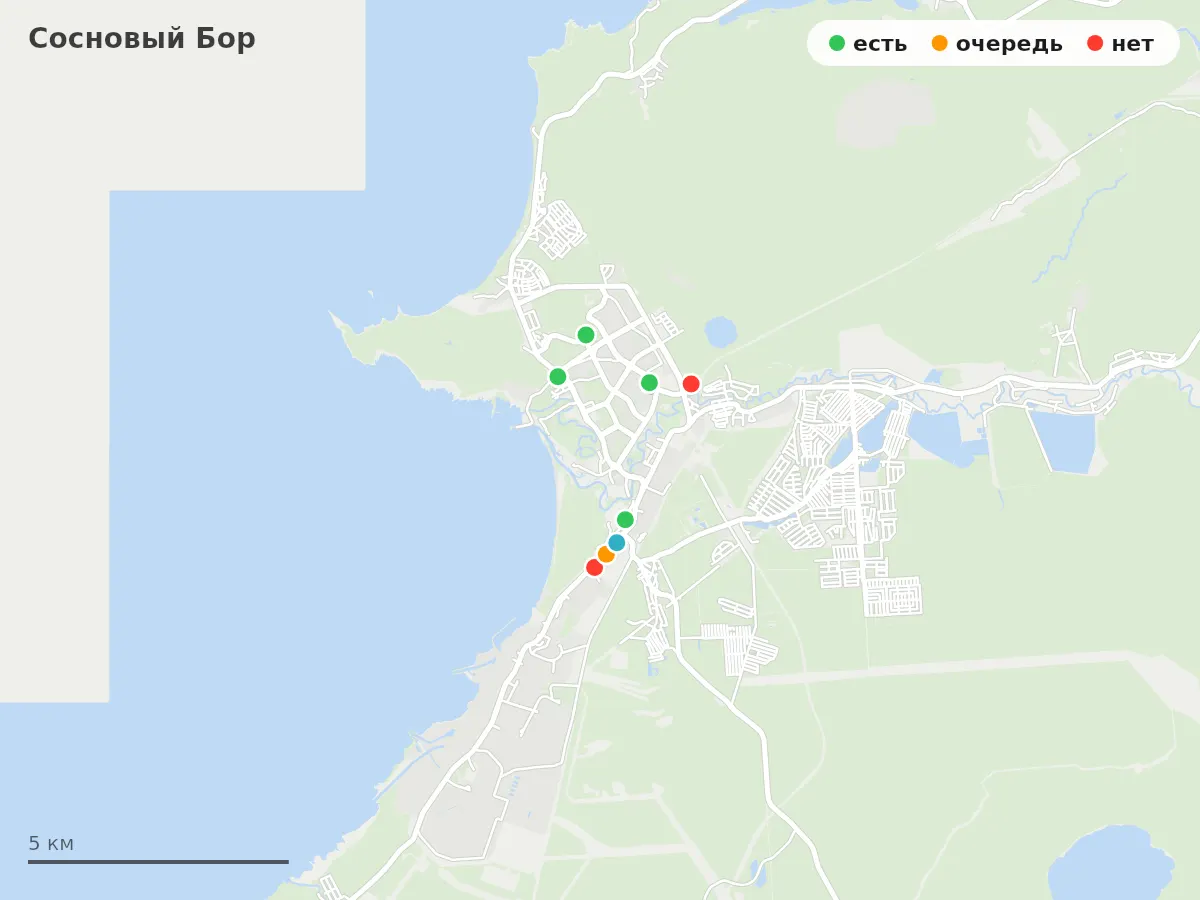
Task: Click the "есть" legend label
Action: (880, 44)
